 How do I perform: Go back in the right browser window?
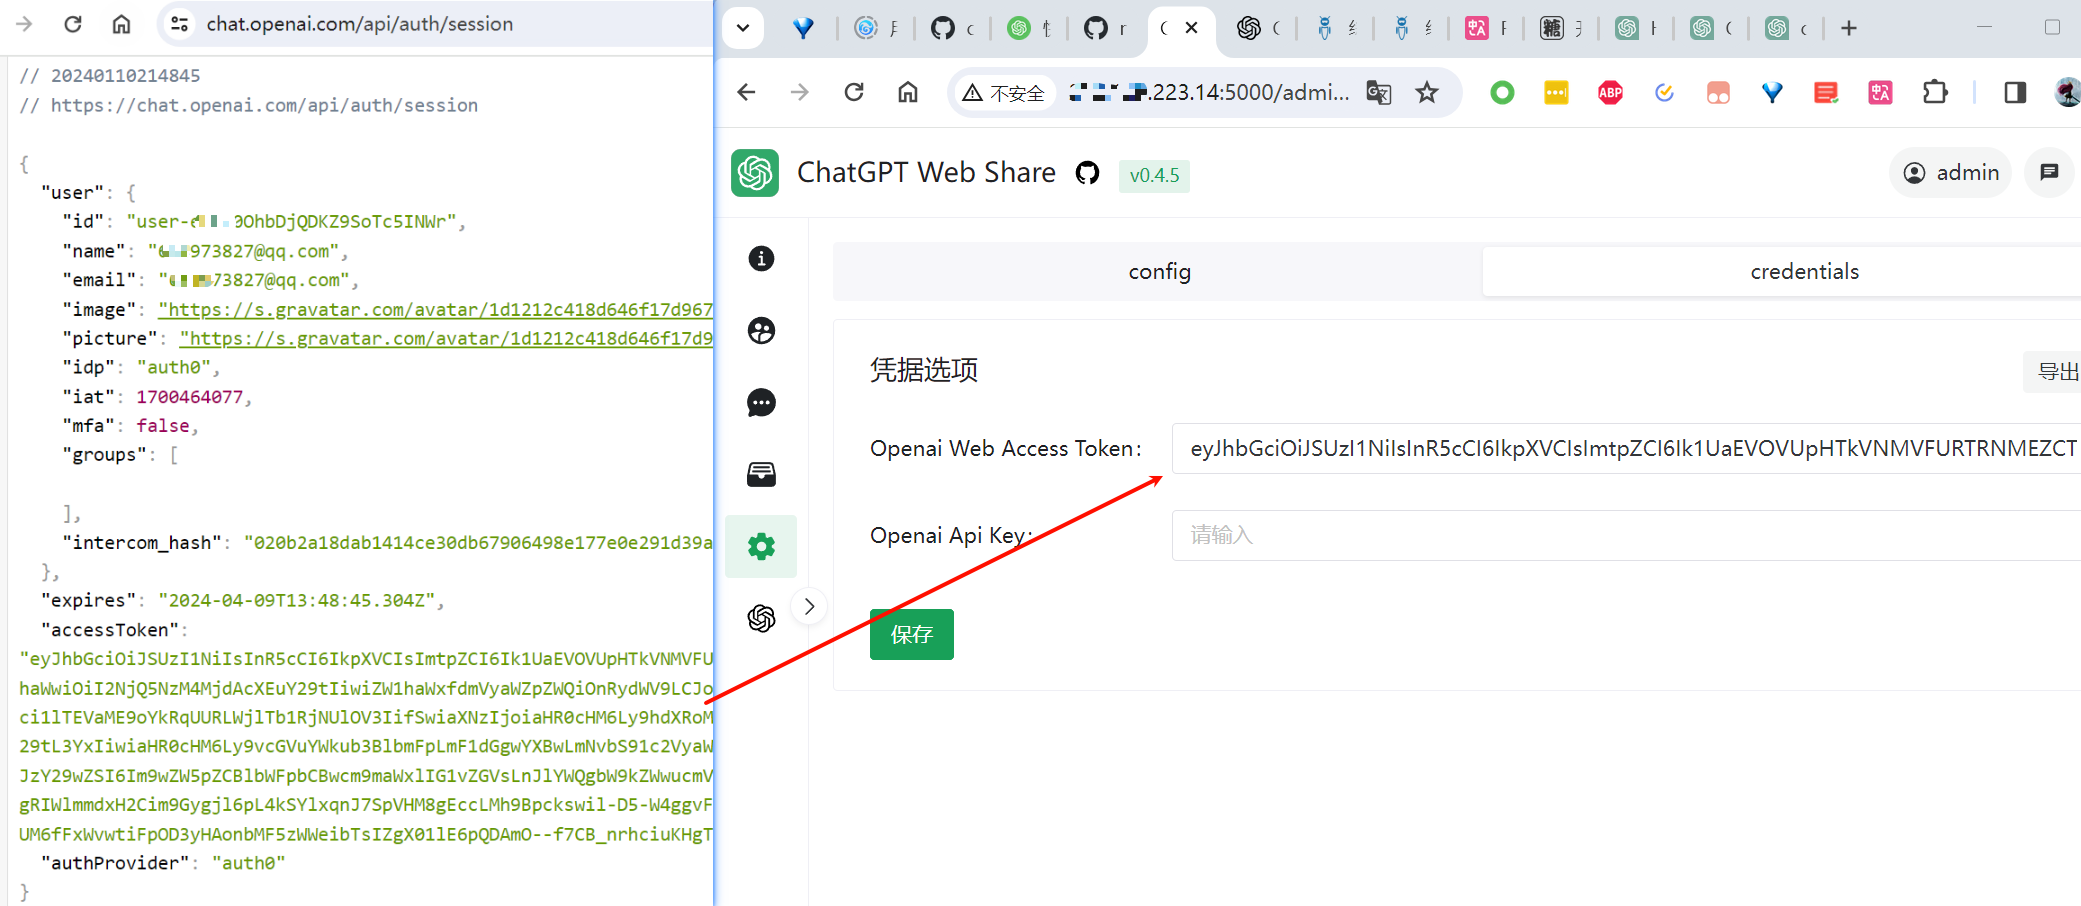pyautogui.click(x=746, y=93)
